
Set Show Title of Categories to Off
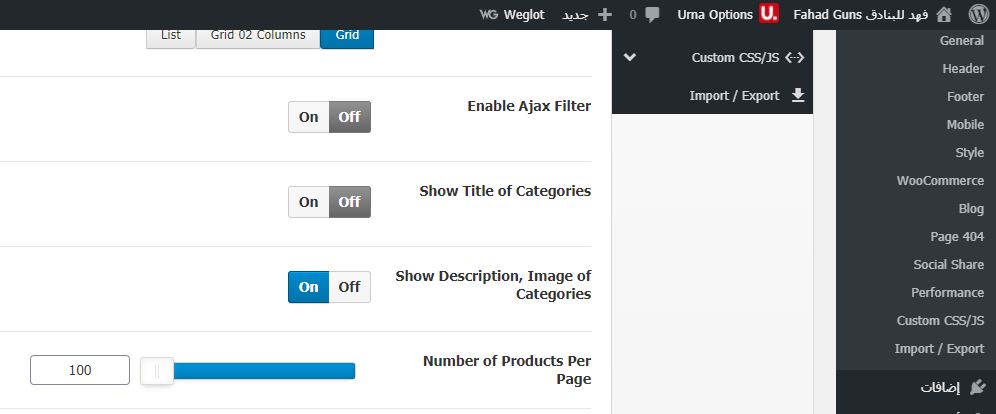click(349, 202)
